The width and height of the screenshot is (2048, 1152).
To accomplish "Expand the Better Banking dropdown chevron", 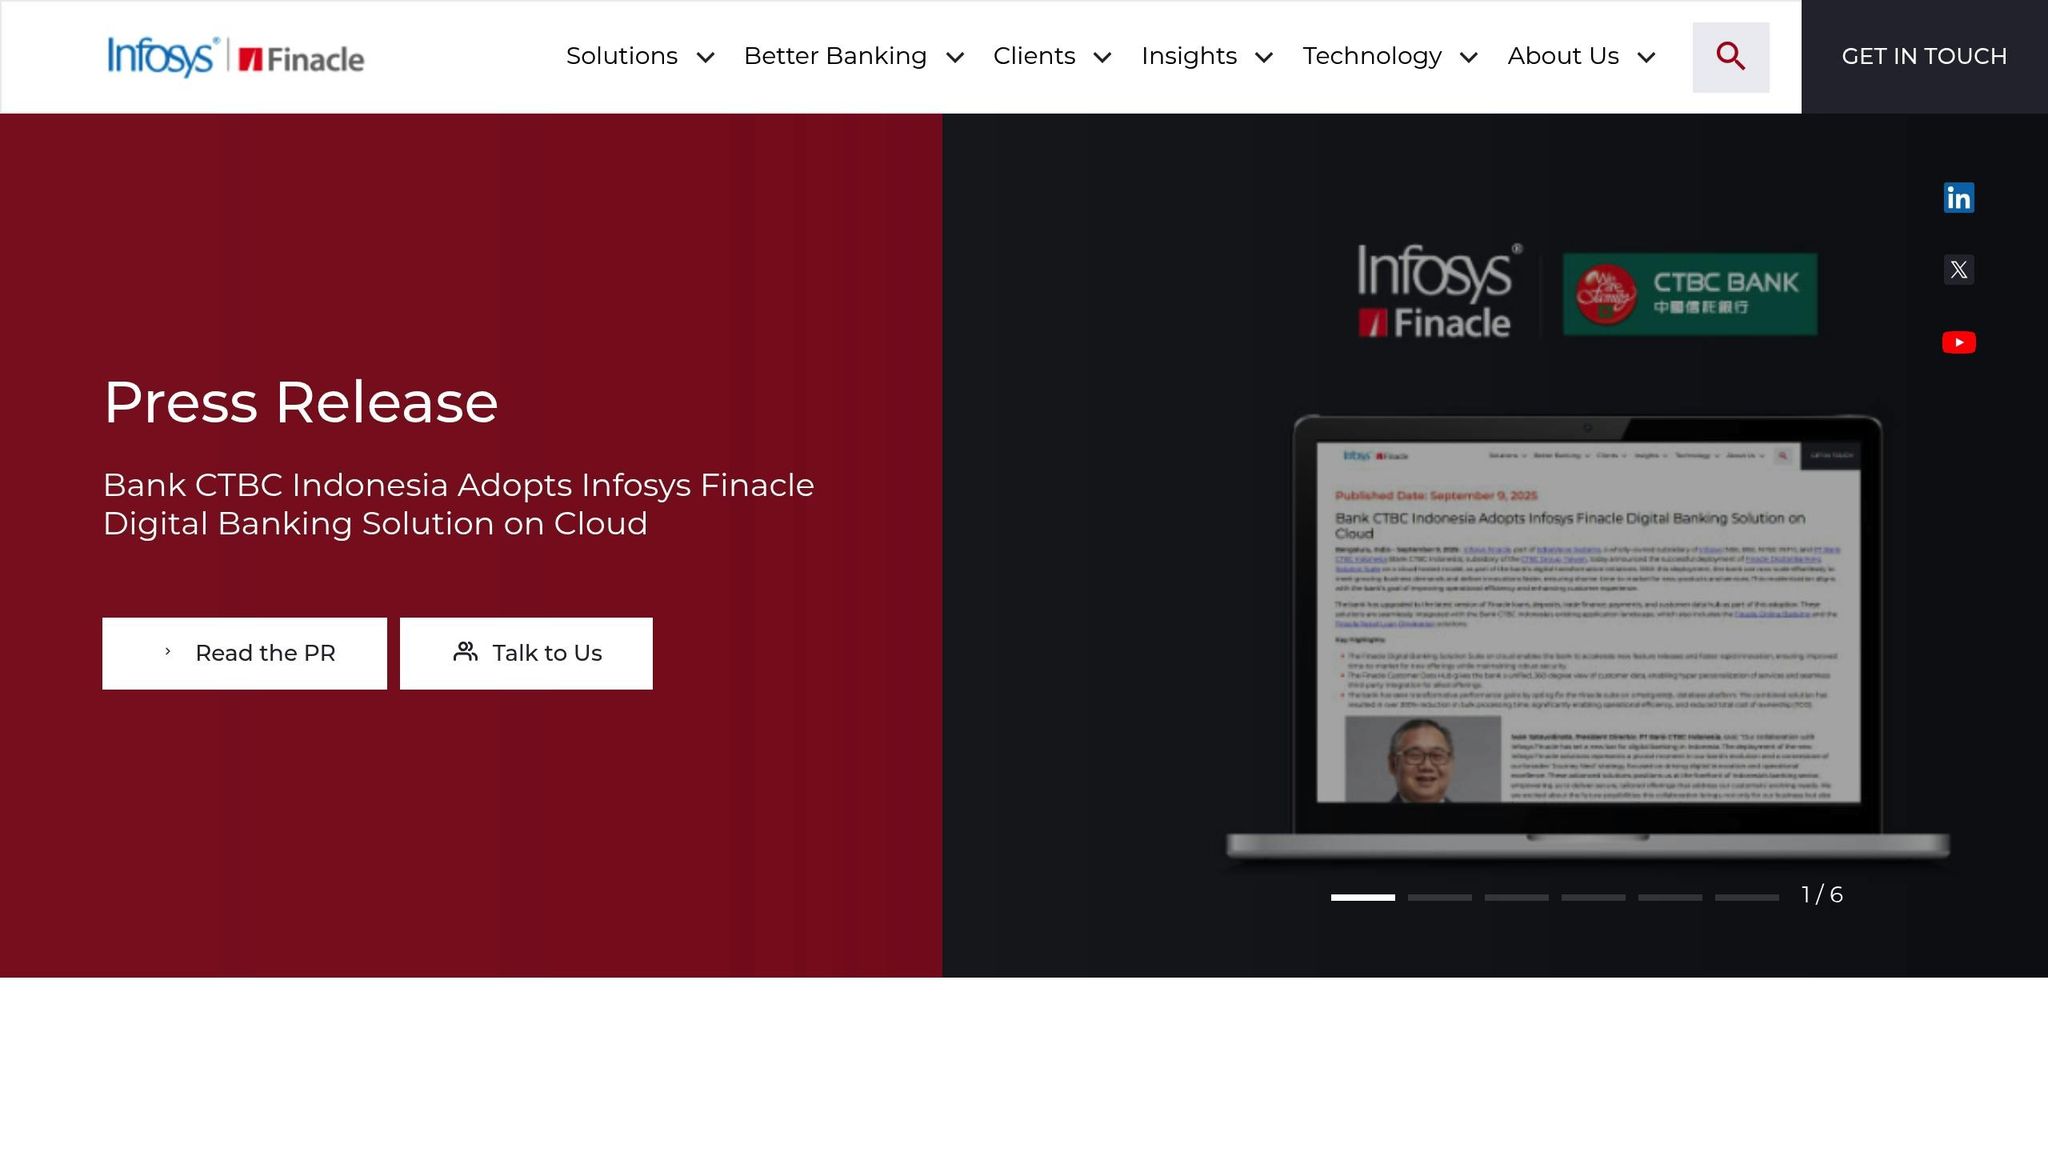I will (955, 58).
